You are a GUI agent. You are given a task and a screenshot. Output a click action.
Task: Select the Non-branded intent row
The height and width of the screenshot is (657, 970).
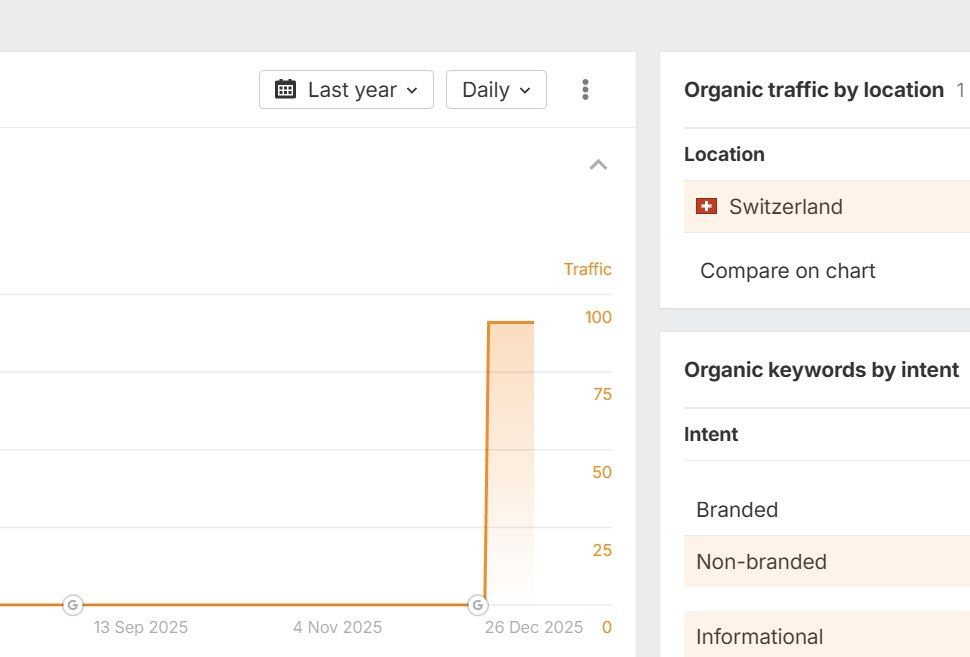(761, 562)
